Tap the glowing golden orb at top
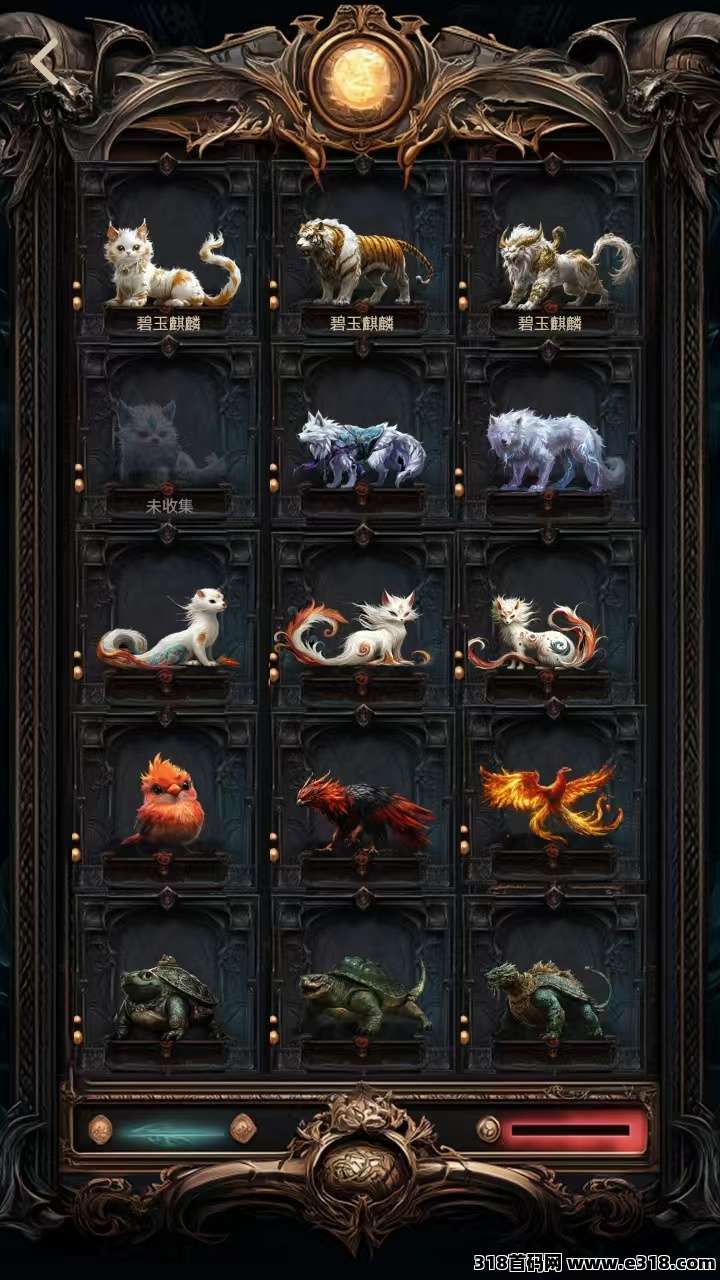 click(361, 72)
